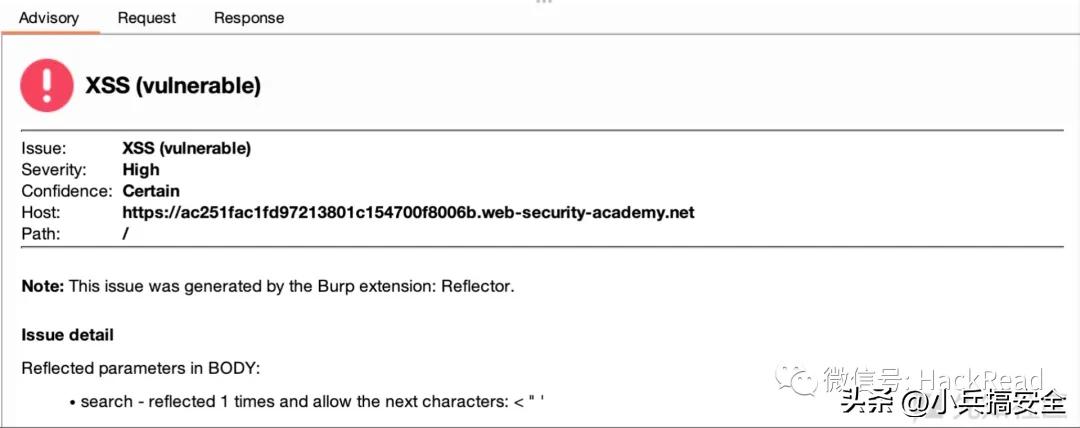Click the Path value slash
Screen dimensions: 1080x428
pos(125,234)
